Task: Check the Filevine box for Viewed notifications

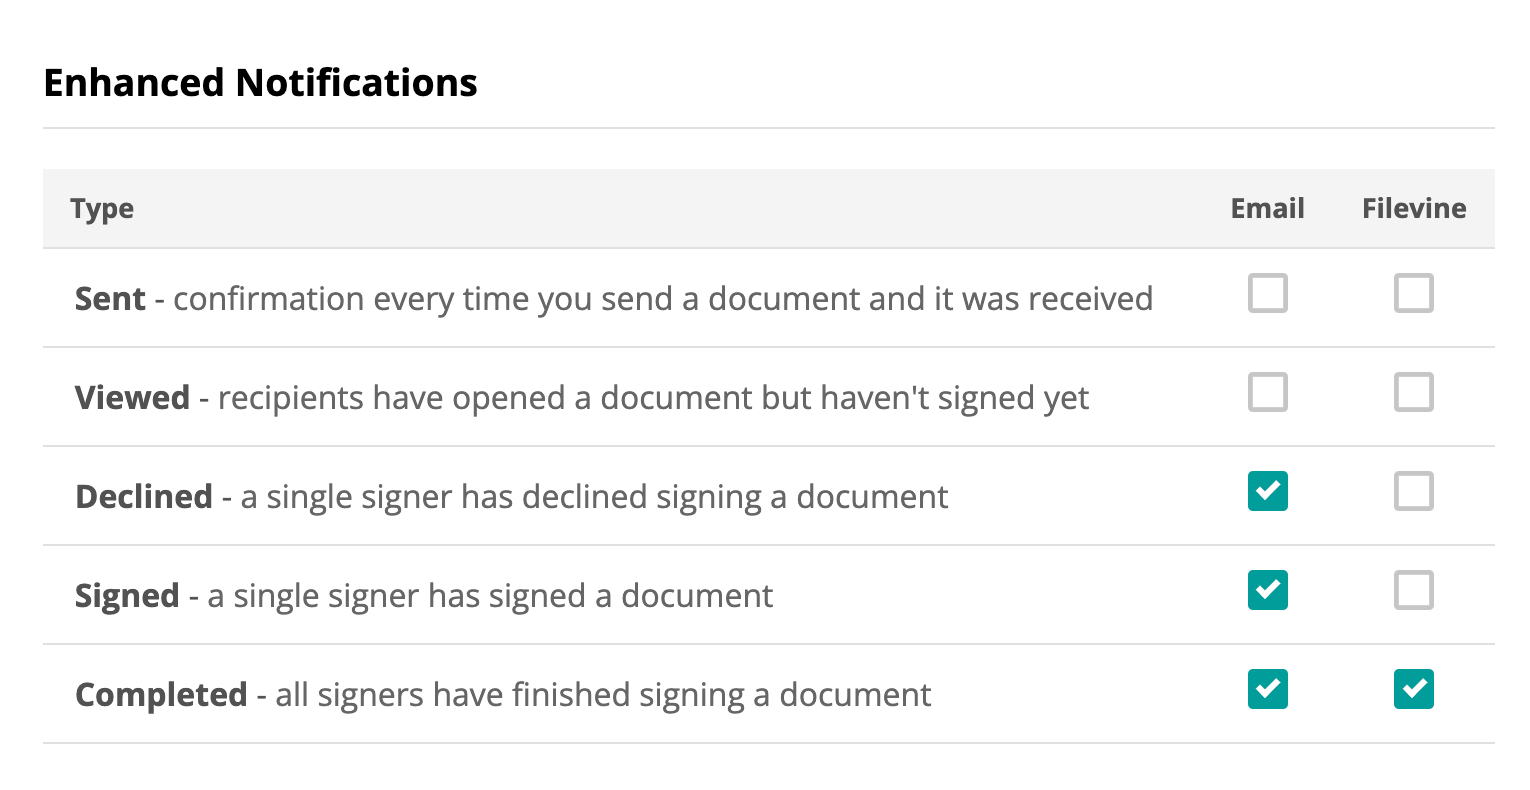Action: click(x=1413, y=393)
